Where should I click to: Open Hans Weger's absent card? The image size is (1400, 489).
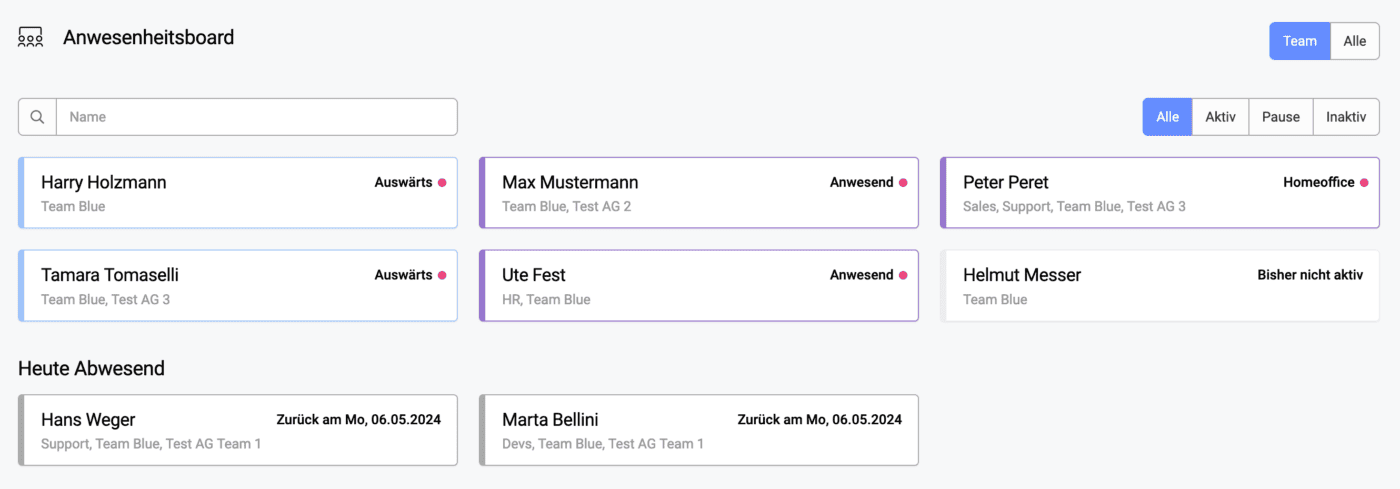click(x=238, y=430)
